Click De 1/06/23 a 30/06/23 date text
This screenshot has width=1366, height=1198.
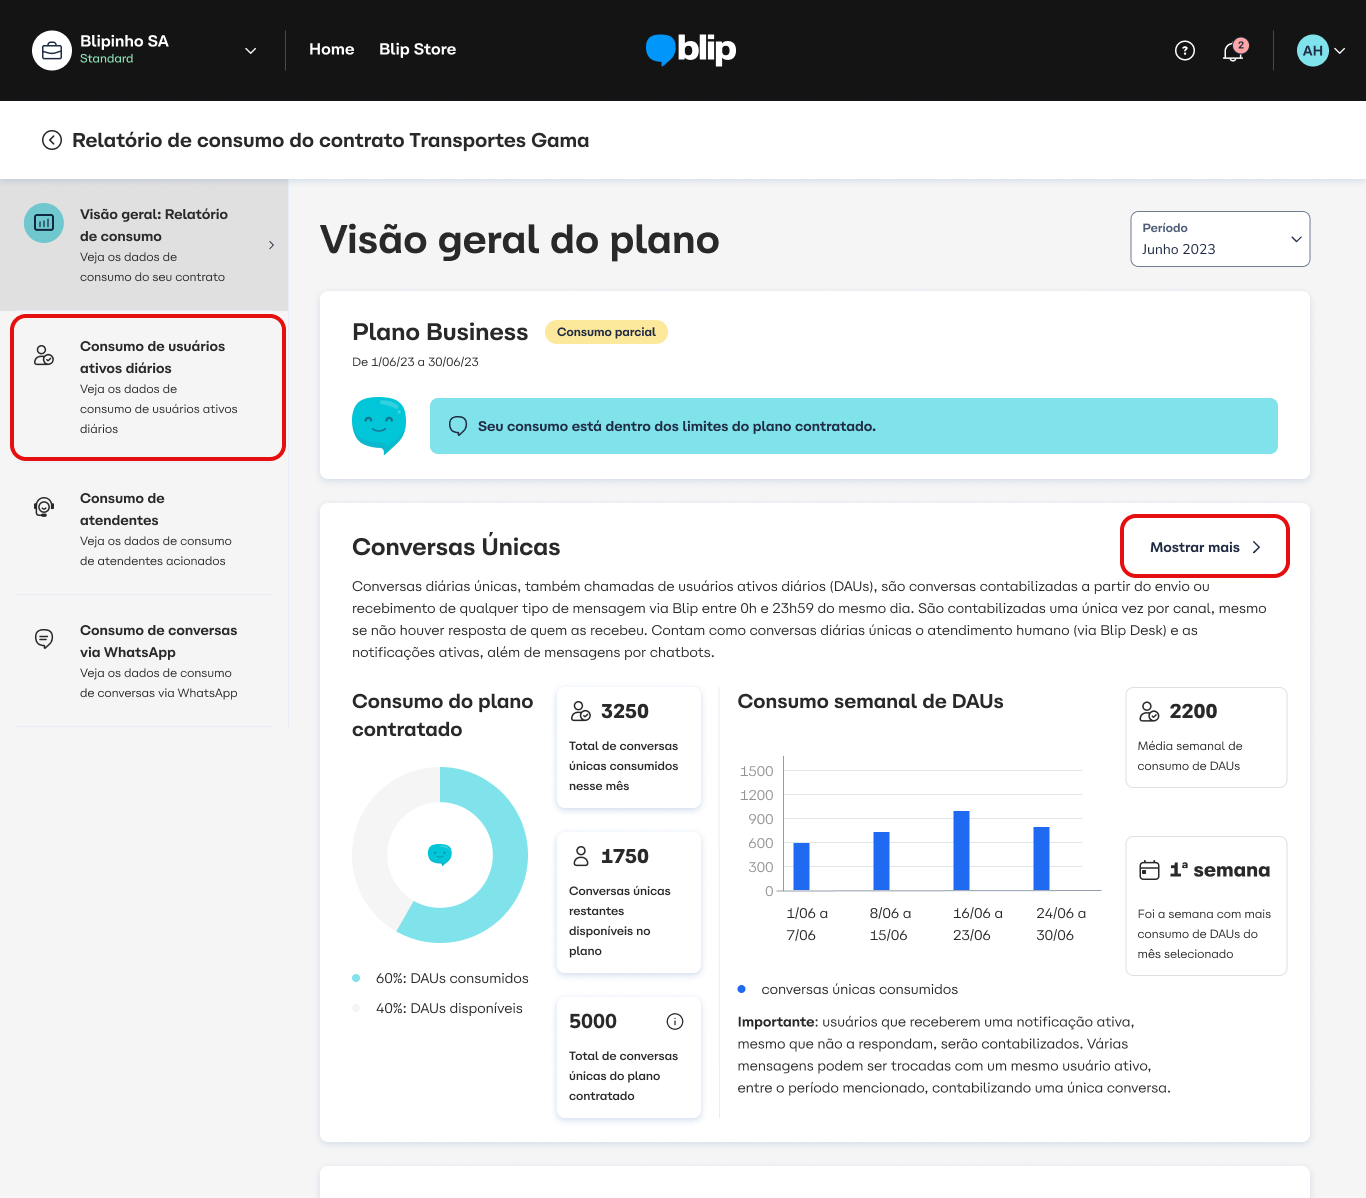pos(415,362)
